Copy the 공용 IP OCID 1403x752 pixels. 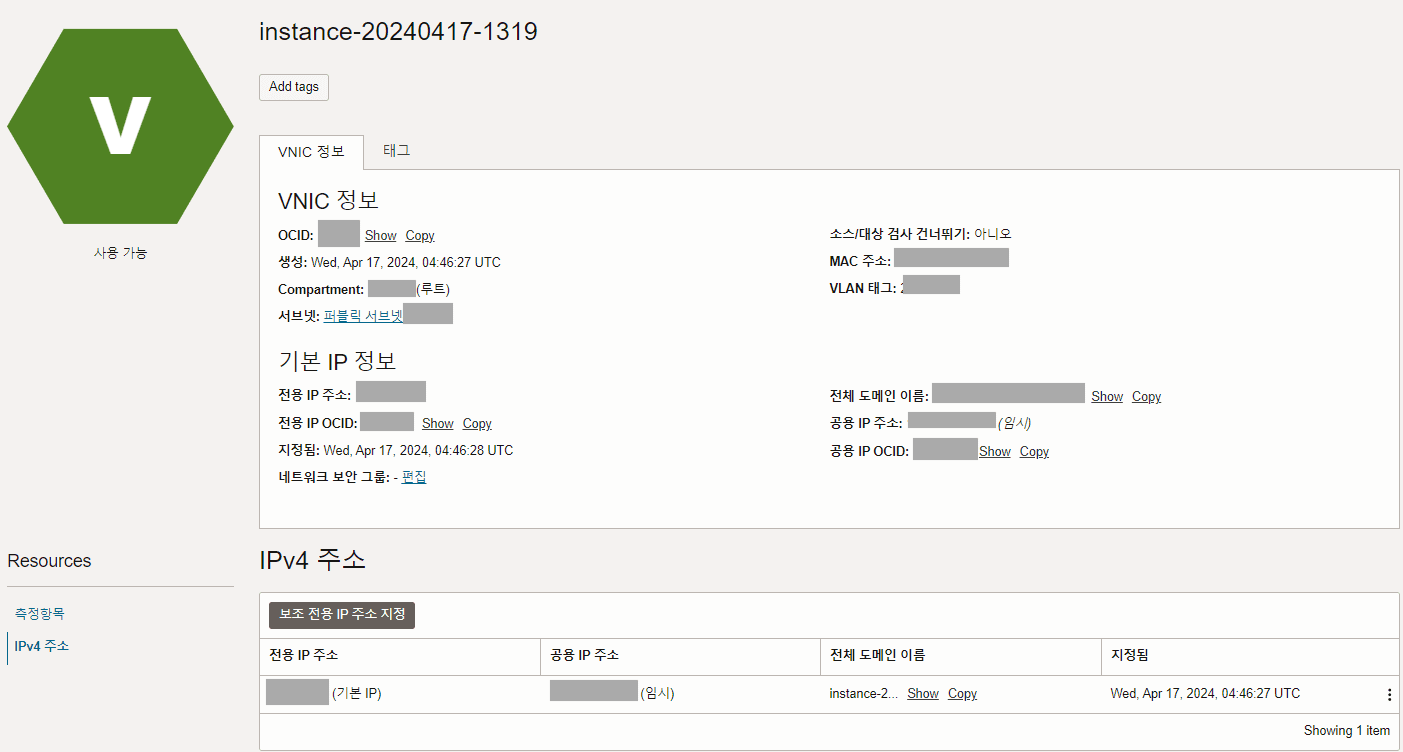click(x=1034, y=452)
